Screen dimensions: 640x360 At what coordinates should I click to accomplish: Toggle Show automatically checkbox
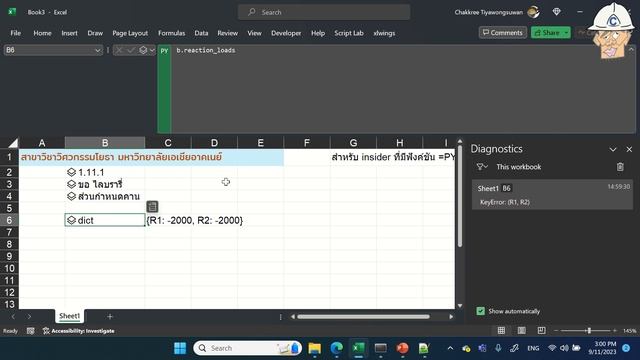click(480, 311)
